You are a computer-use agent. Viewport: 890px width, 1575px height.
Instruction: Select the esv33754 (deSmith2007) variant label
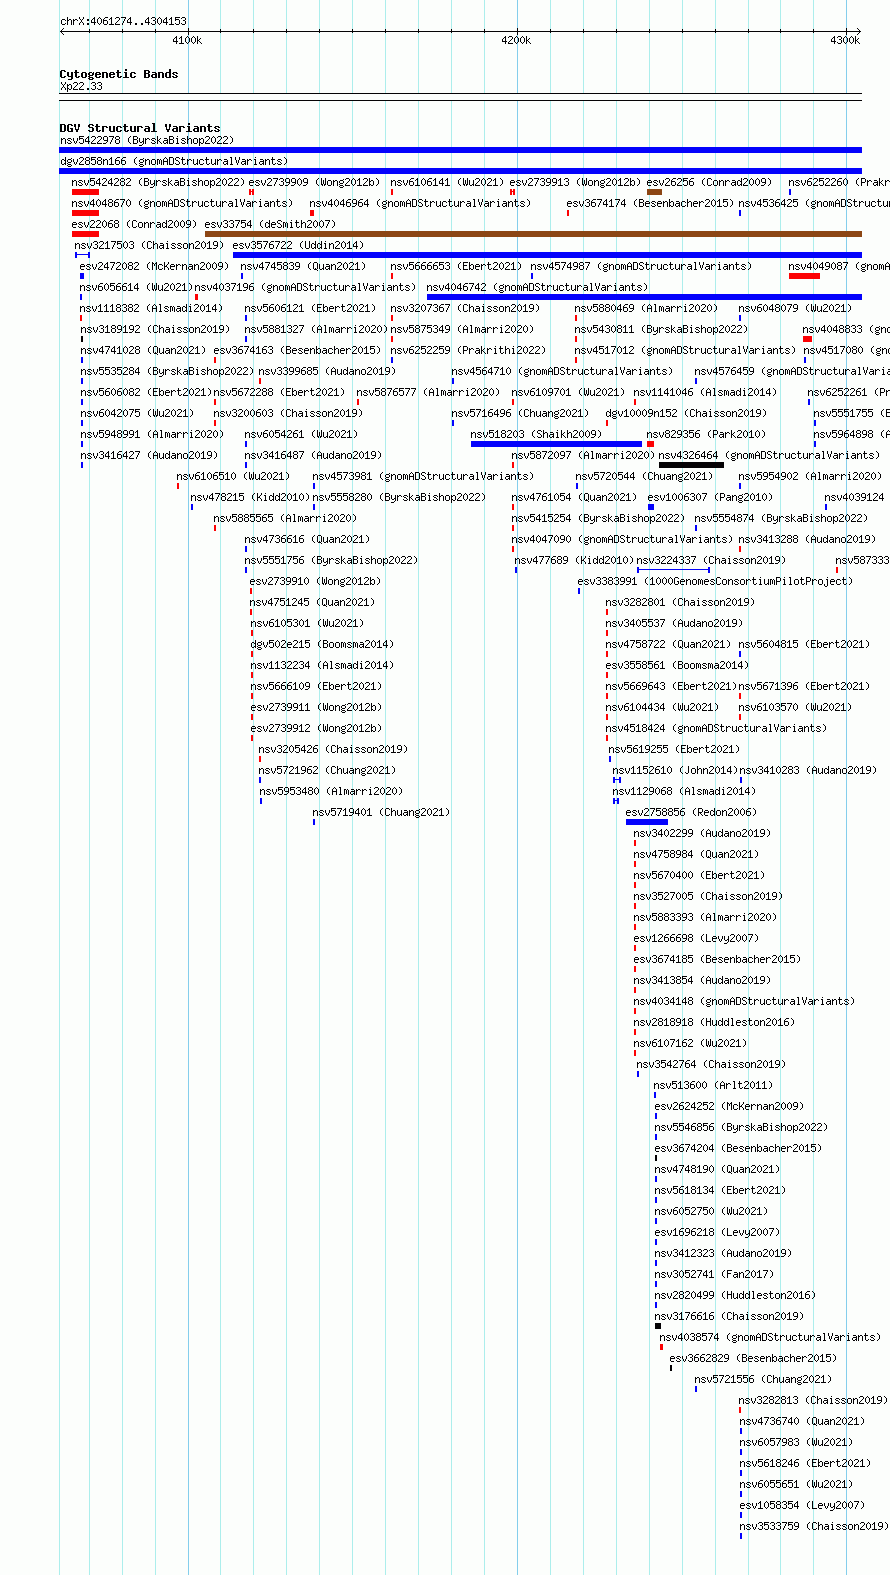pos(270,225)
